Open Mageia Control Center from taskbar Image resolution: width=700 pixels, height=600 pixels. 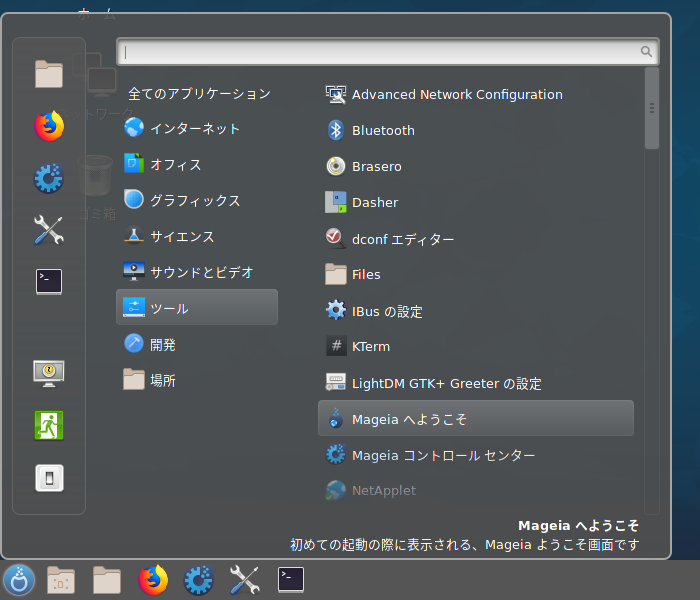[199, 580]
